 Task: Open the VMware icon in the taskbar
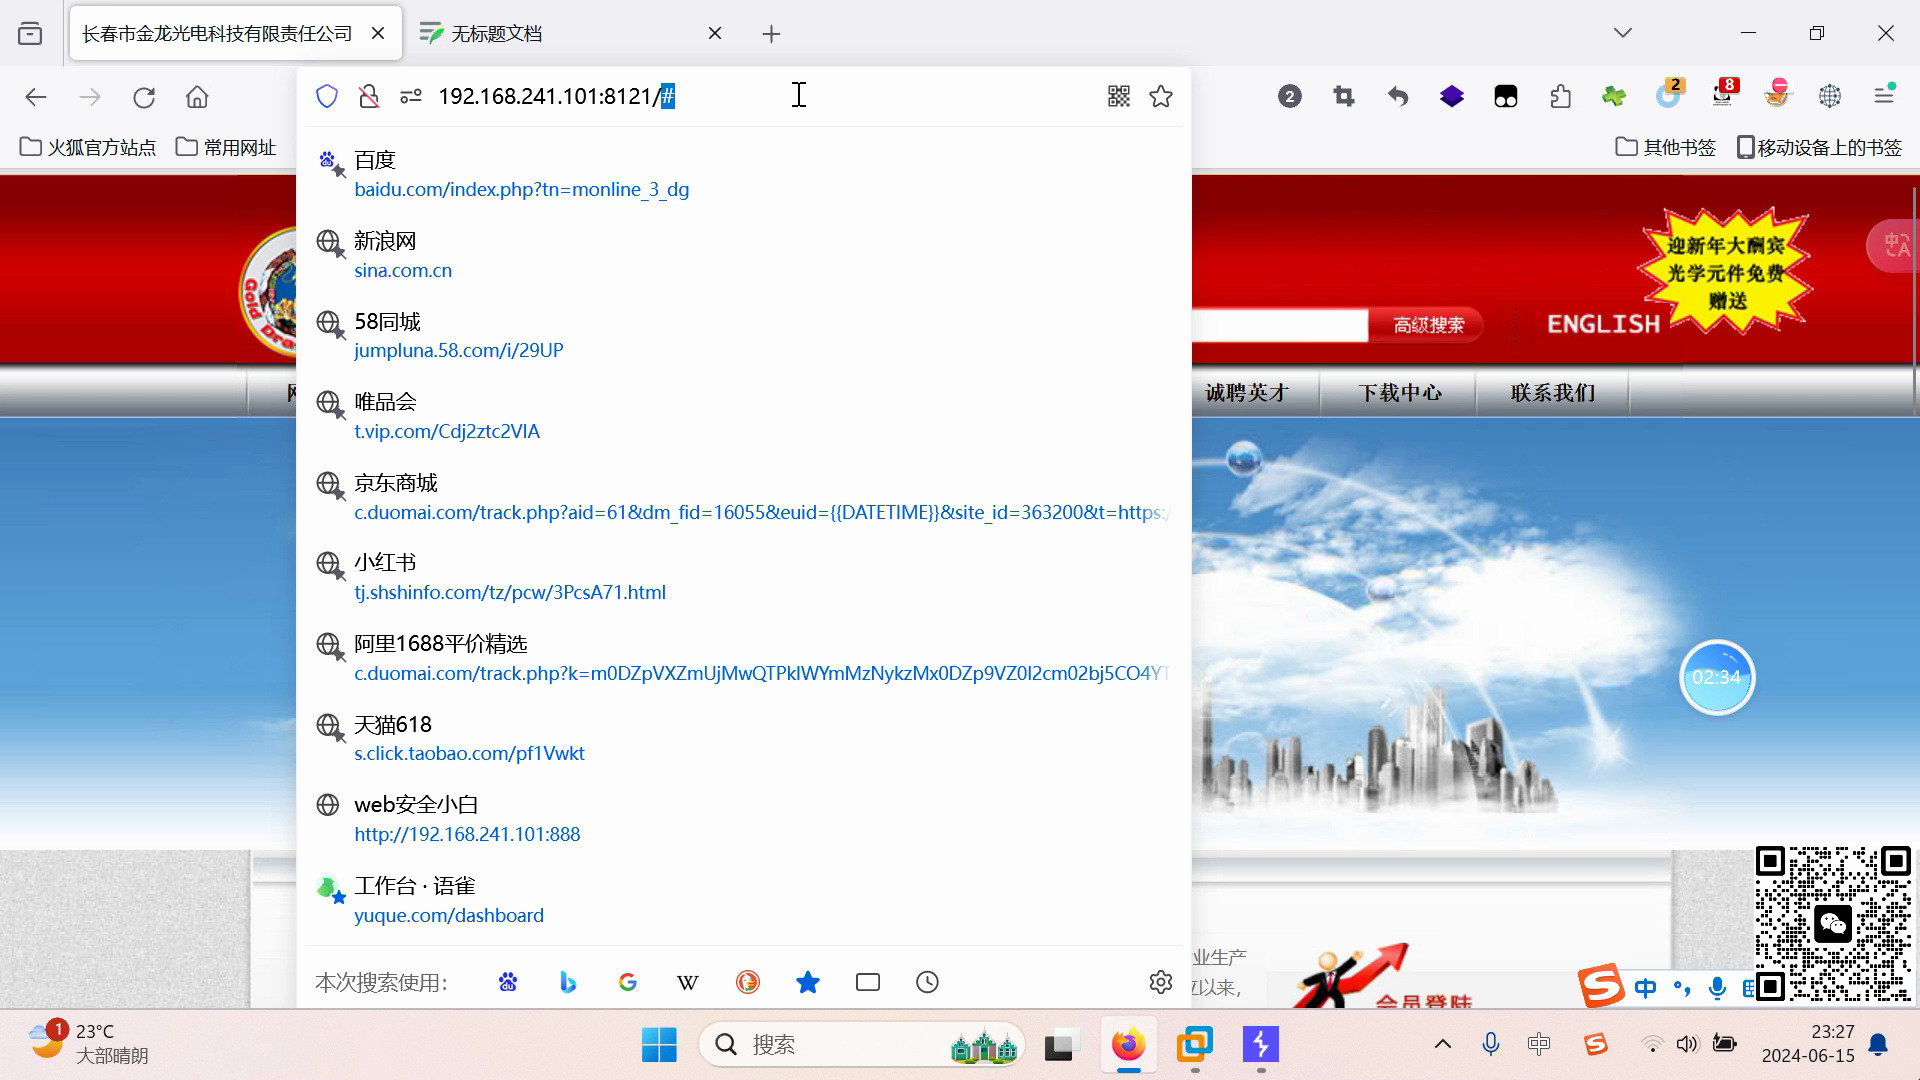coord(1194,1045)
